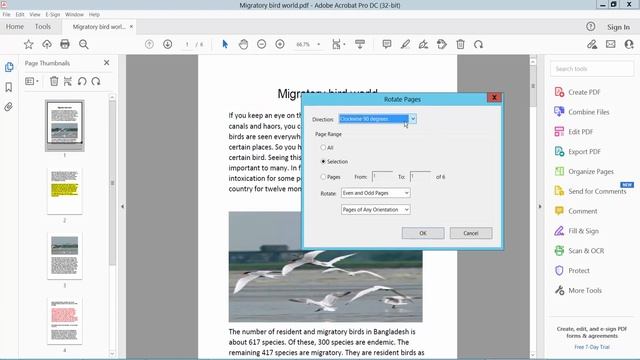The image size is (640, 360).
Task: Select page 2 thumbnail
Action: click(64, 191)
